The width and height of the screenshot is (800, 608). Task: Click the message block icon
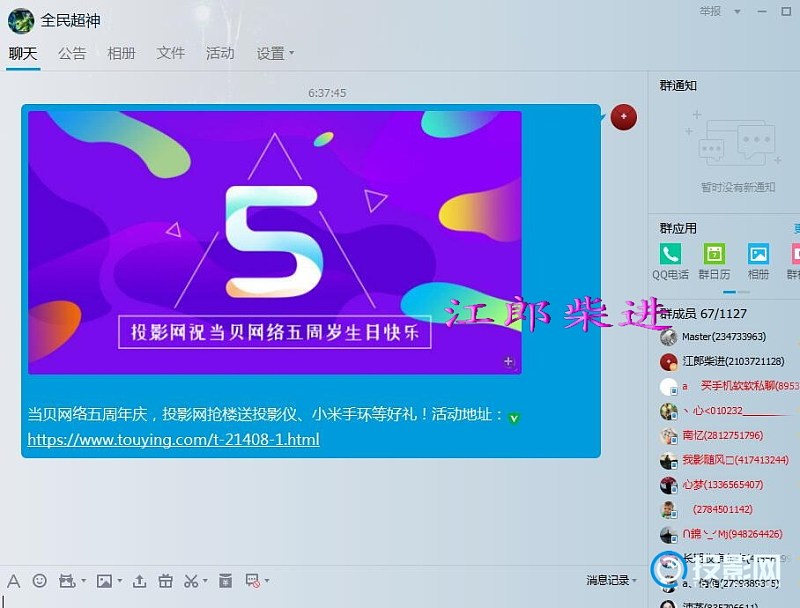point(253,580)
